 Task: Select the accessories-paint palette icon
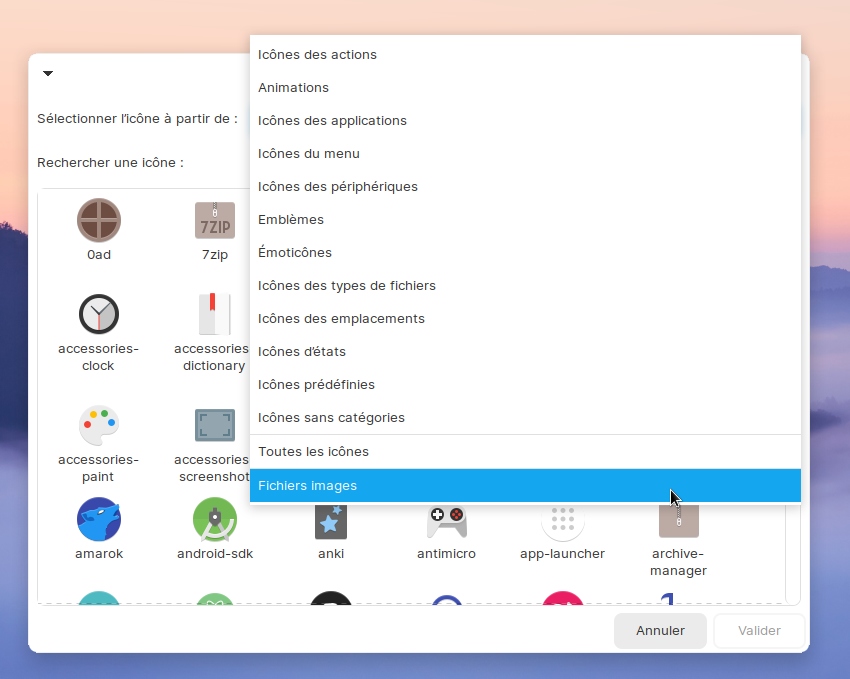(x=99, y=426)
